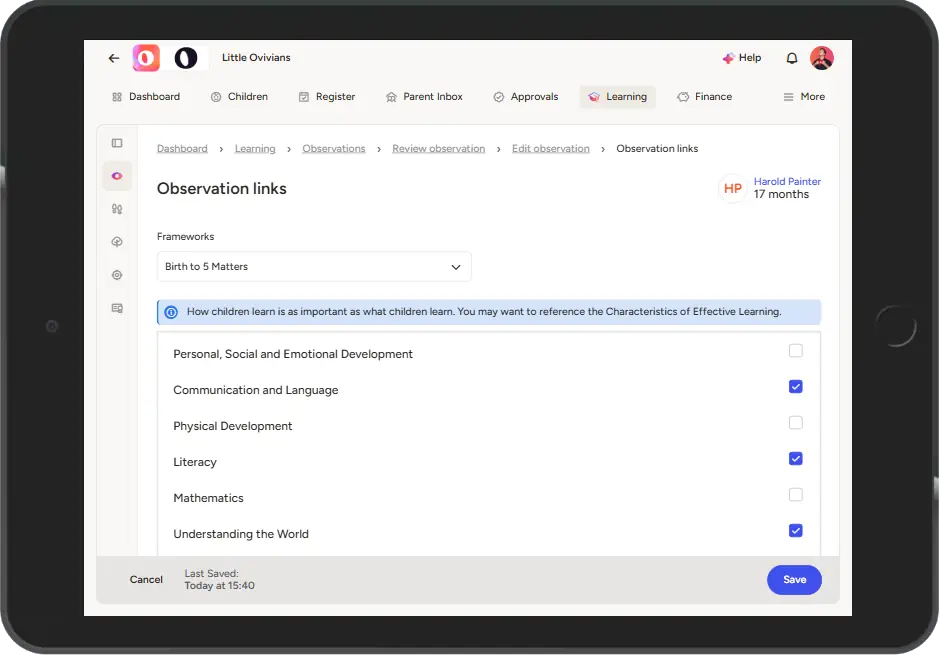939x655 pixels.
Task: Click the back arrow in the header
Action: (114, 58)
